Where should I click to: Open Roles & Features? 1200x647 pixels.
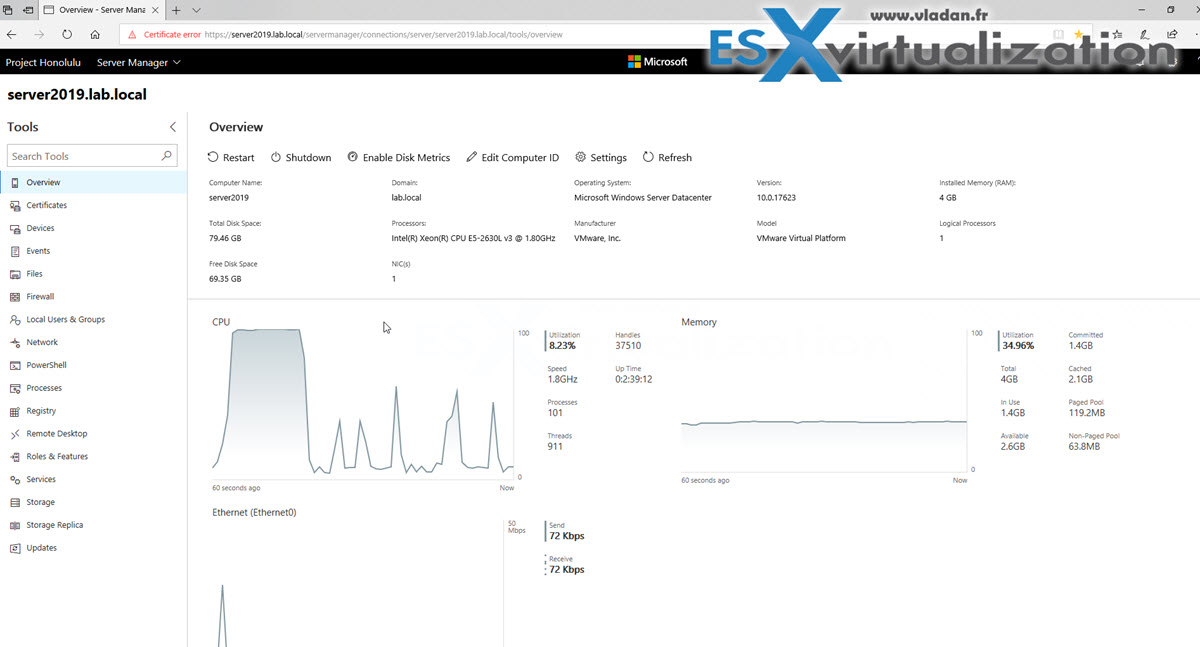[93, 457]
